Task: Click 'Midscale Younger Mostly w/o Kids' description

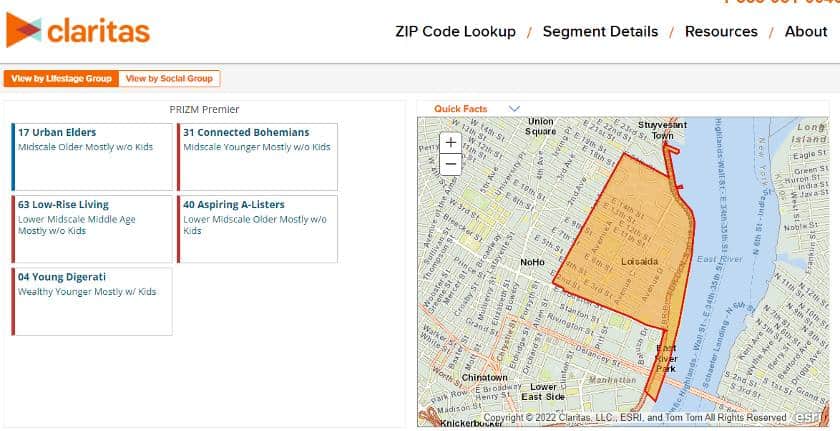Action: (x=257, y=147)
